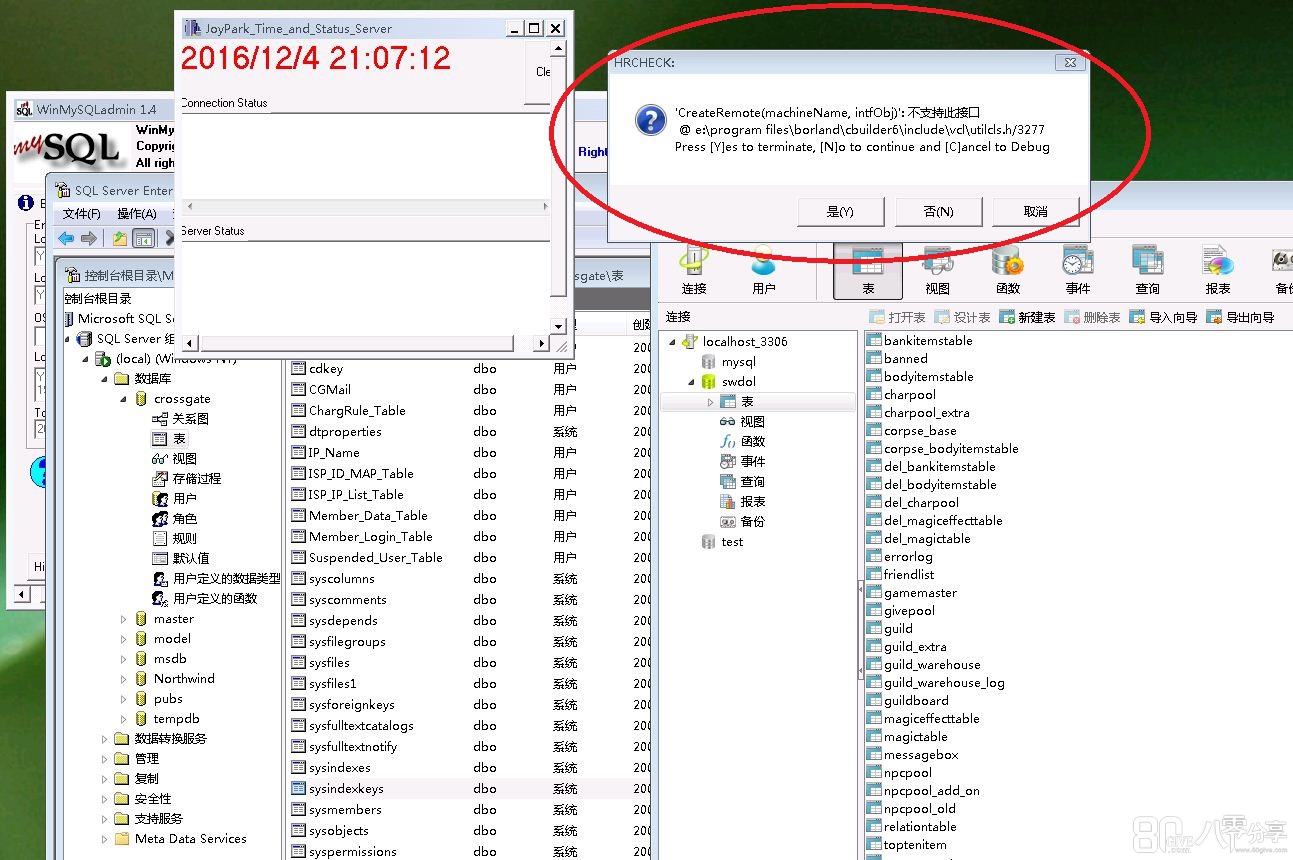This screenshot has height=860, width=1293.
Task: Open 报表 reports from the Navicat main toolbar
Action: pos(1218,271)
